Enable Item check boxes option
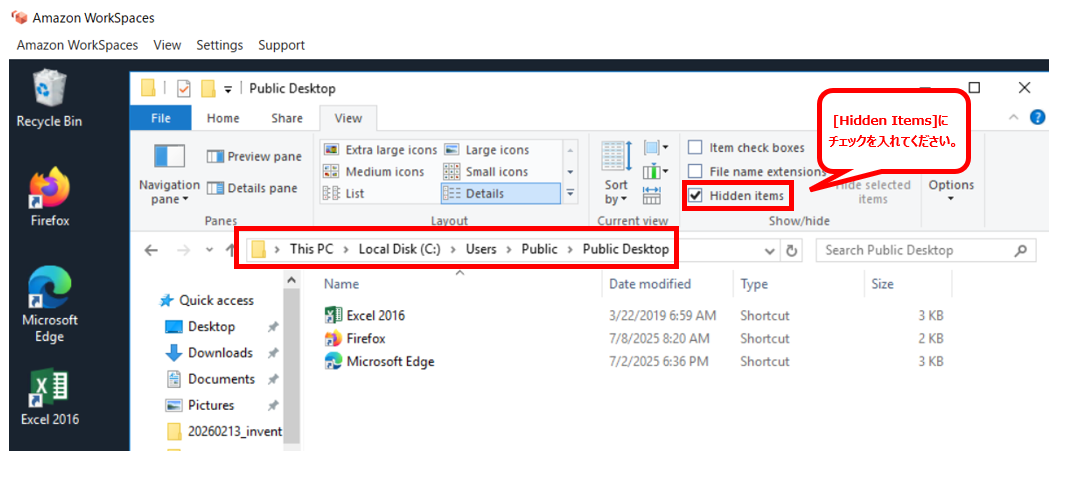This screenshot has height=478, width=1070. [696, 148]
